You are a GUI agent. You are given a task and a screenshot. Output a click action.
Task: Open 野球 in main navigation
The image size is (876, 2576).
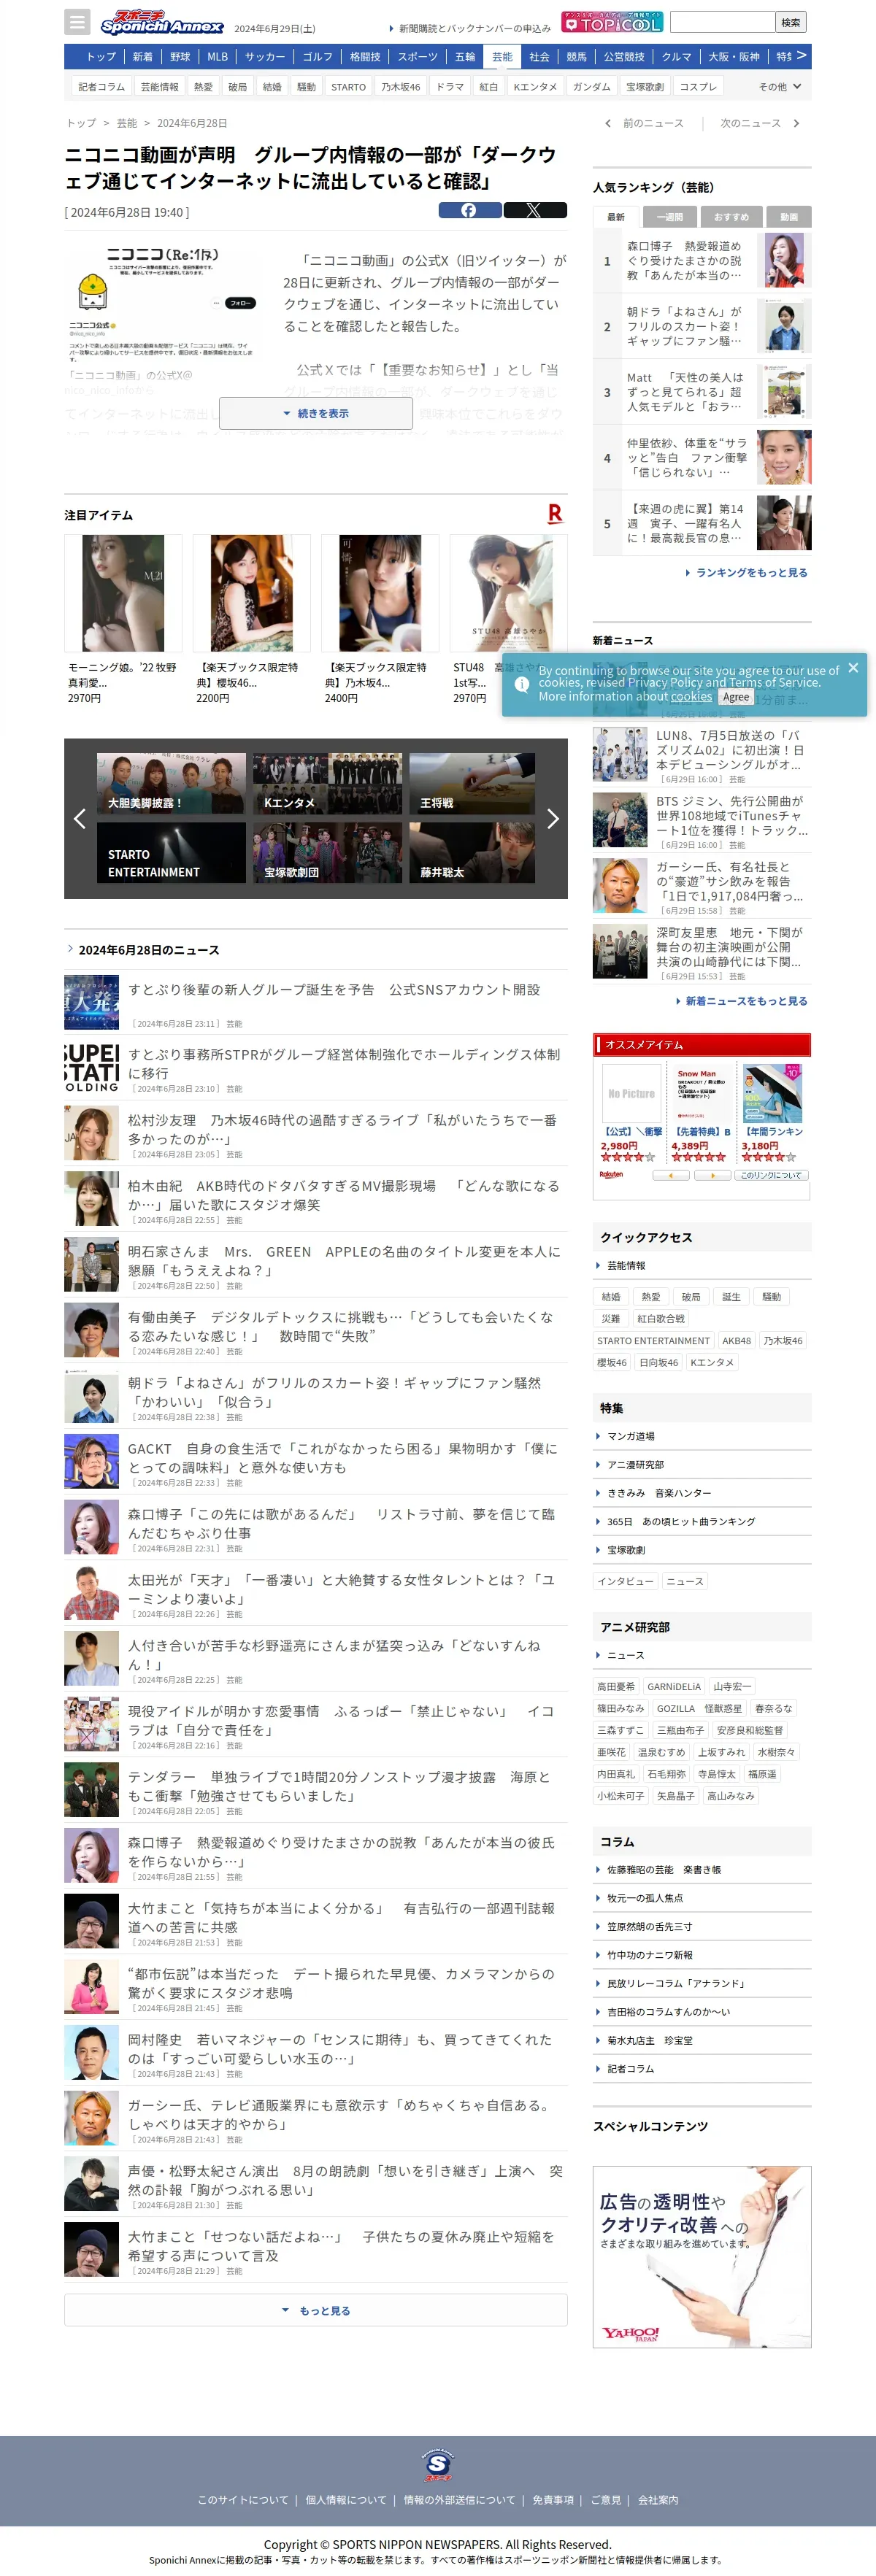180,57
